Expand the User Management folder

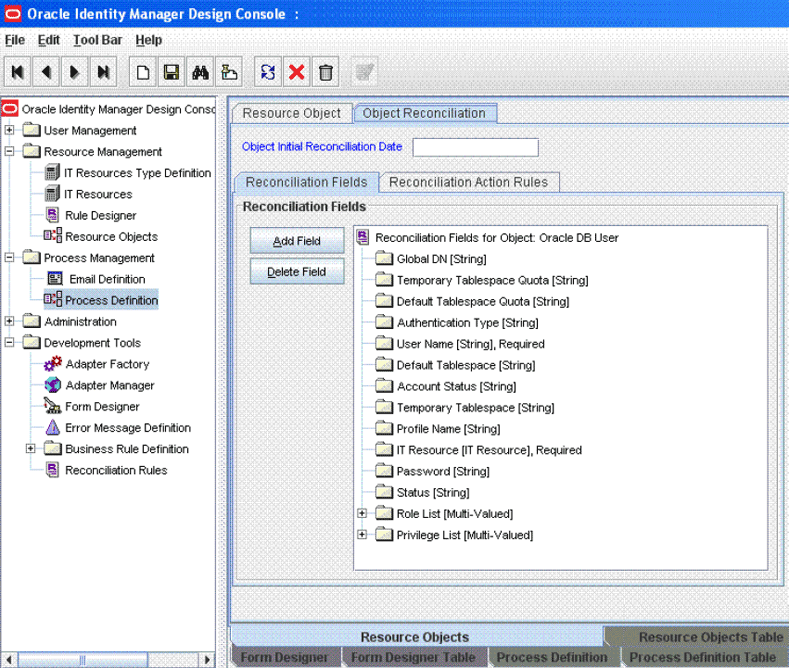click(9, 130)
